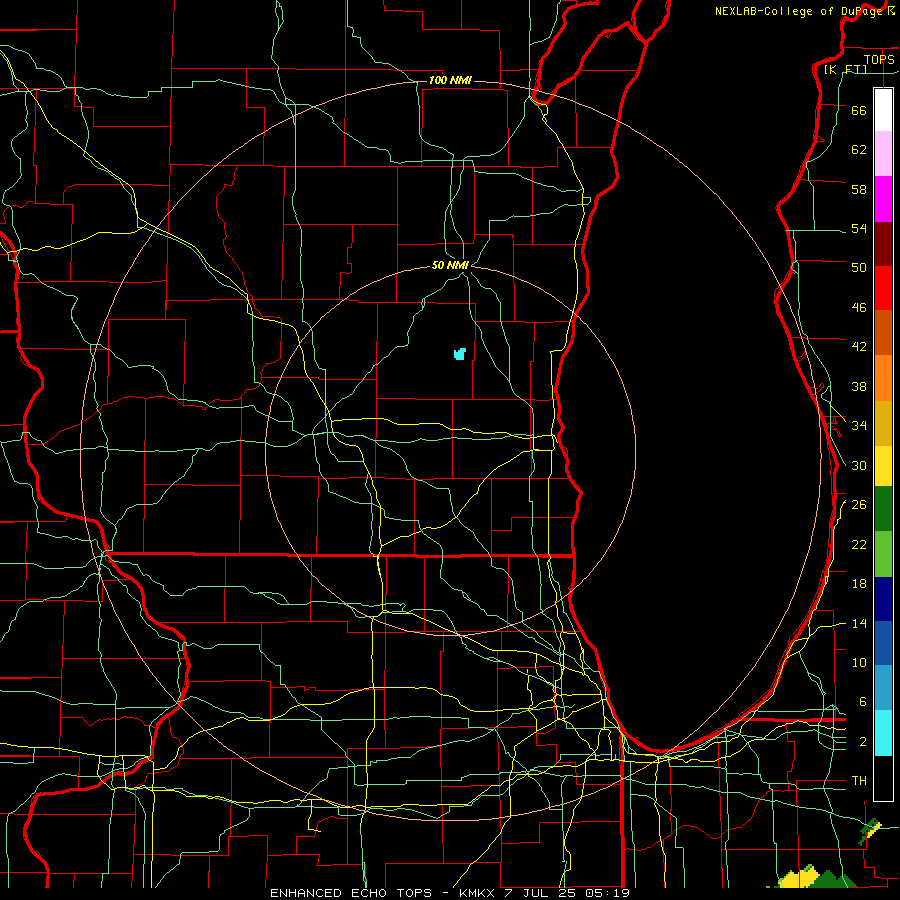Click the "58" legend value
Image resolution: width=900 pixels, height=900 pixels.
point(859,189)
